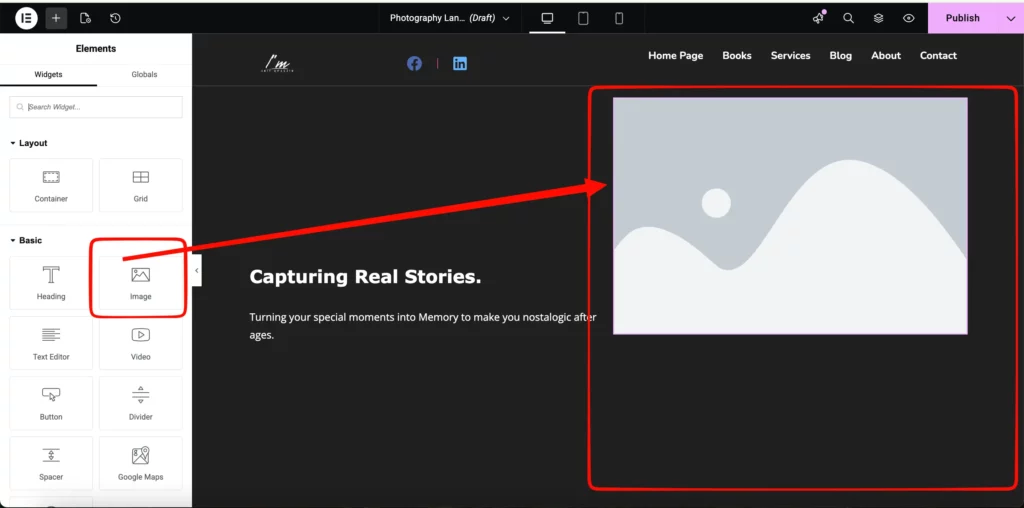Switch to desktop preview mode
The image size is (1024, 508).
pyautogui.click(x=547, y=18)
